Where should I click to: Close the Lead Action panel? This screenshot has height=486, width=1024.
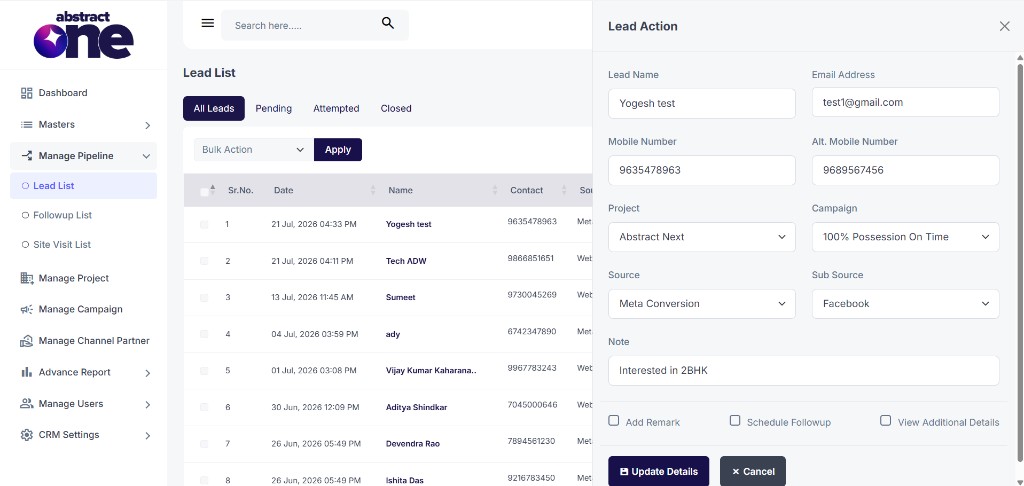(1004, 26)
